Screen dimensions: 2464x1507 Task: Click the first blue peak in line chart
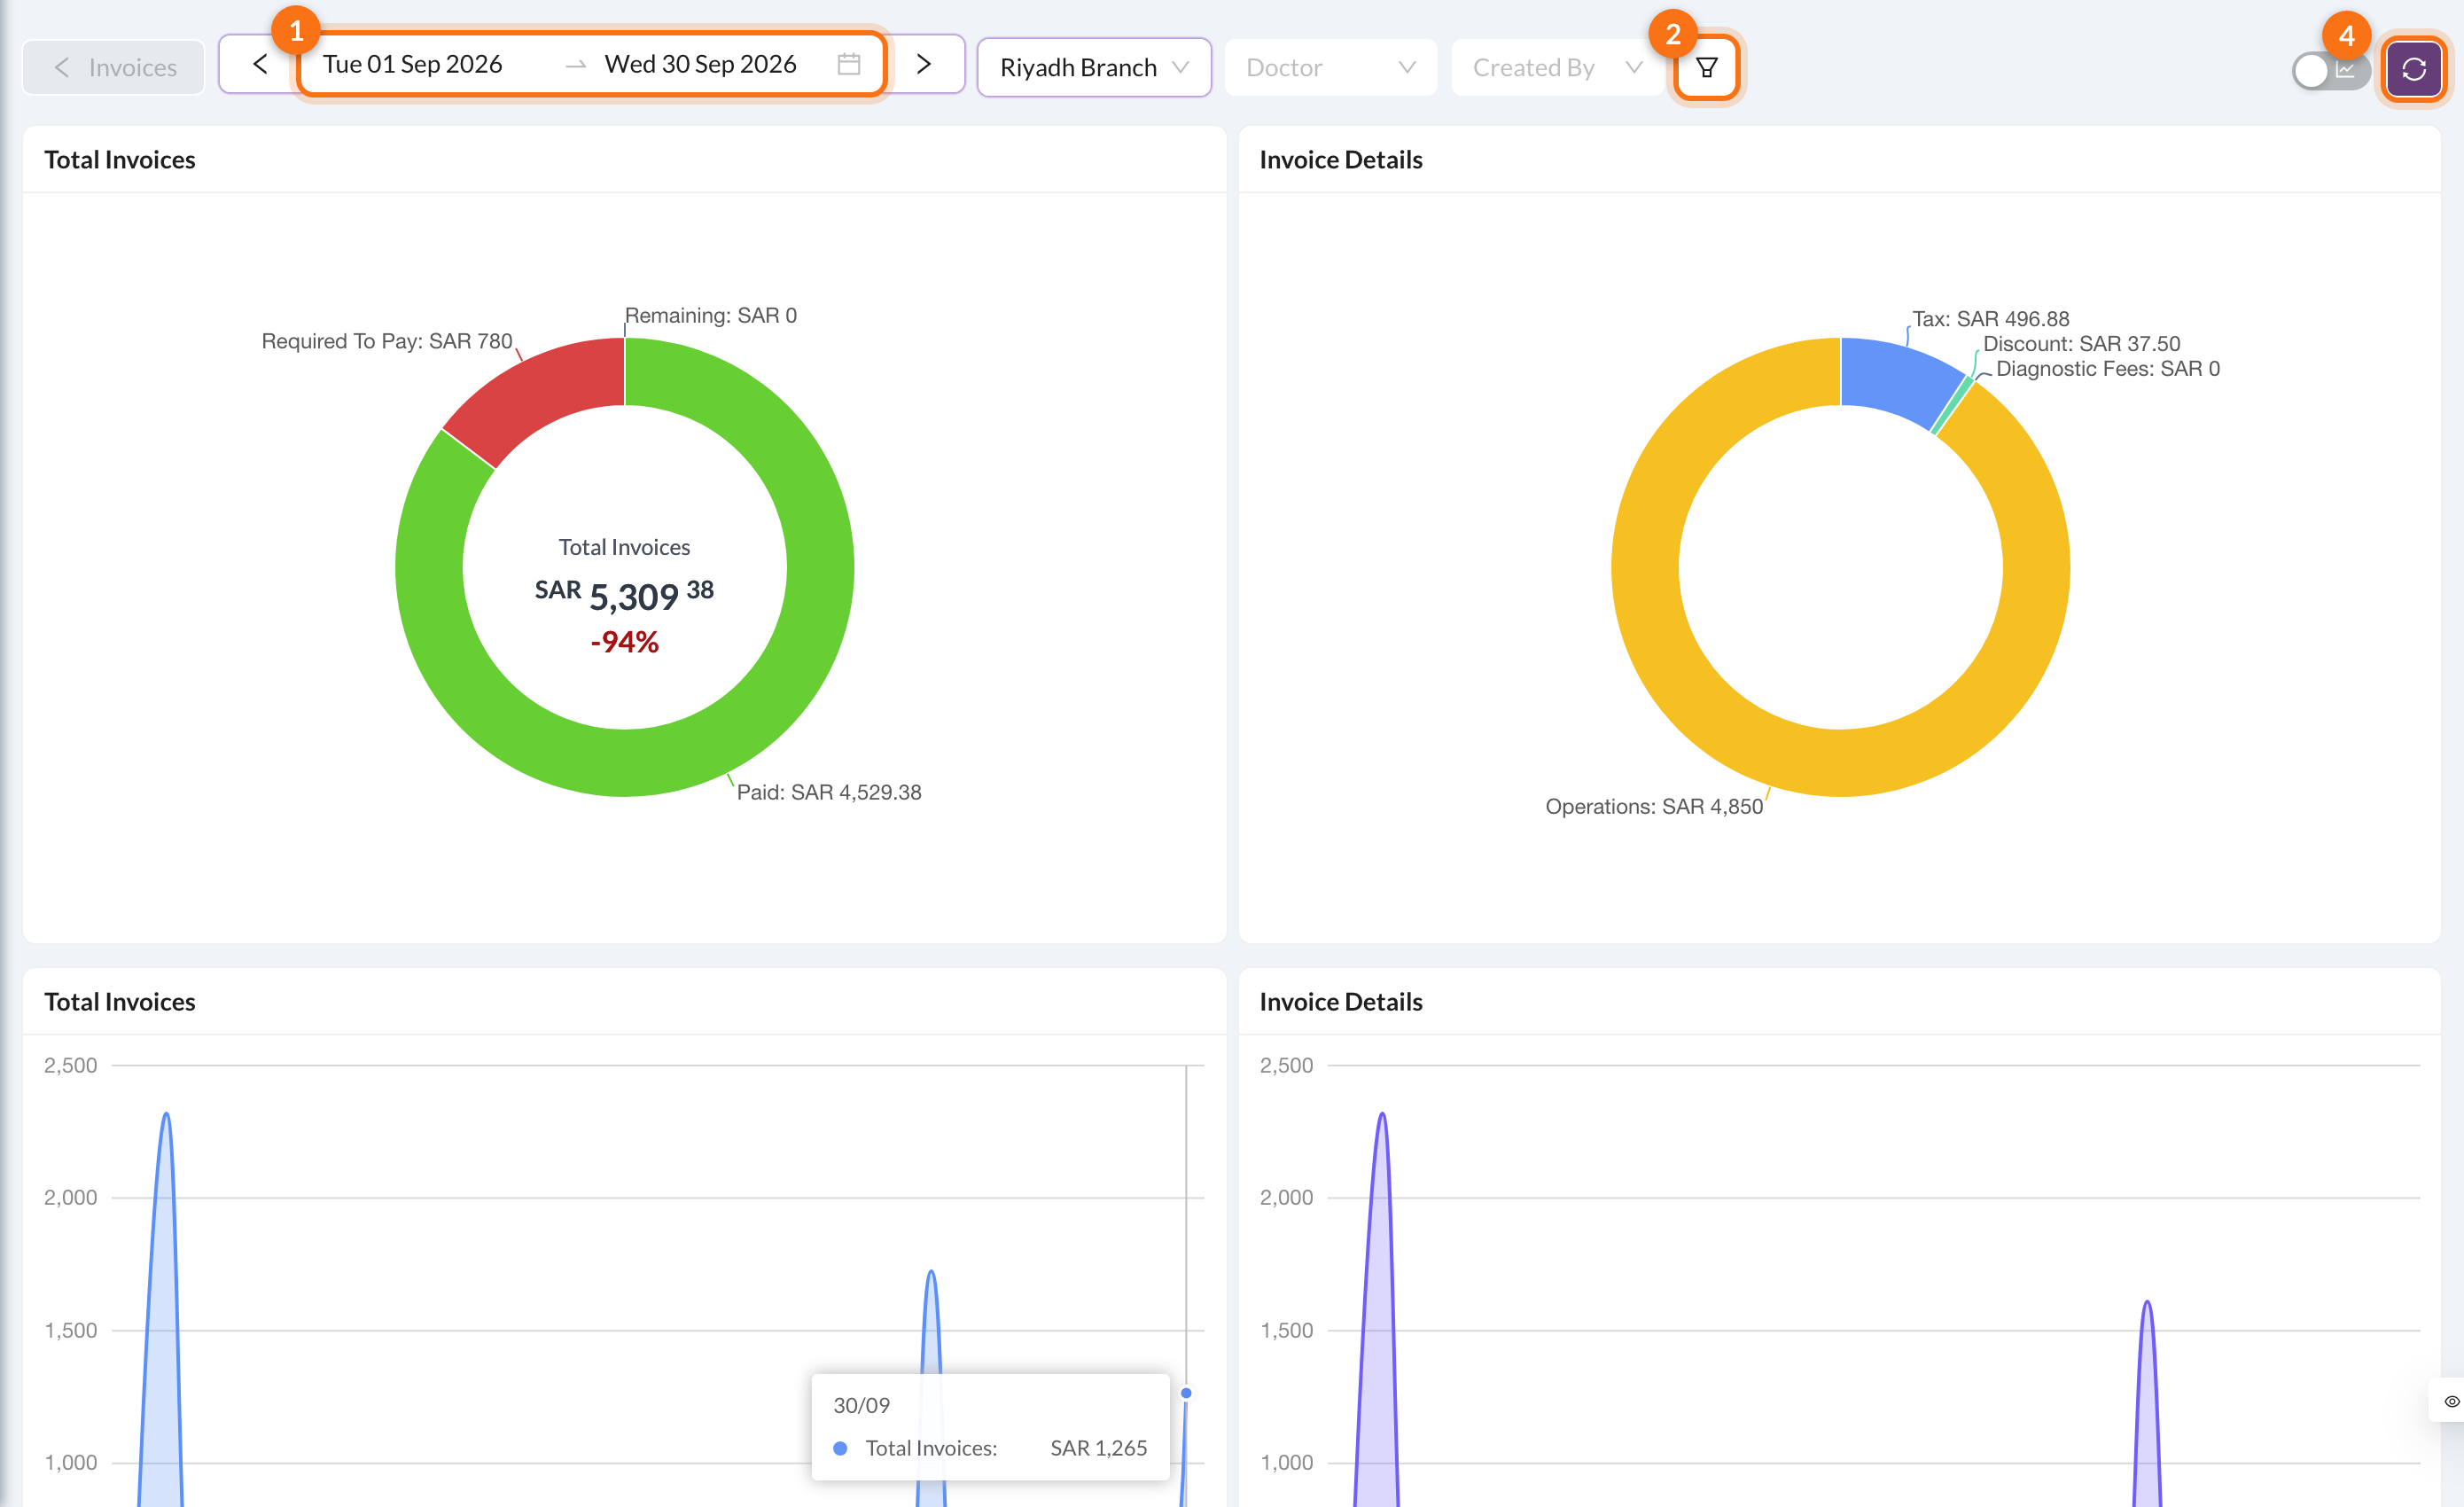pyautogui.click(x=166, y=1115)
